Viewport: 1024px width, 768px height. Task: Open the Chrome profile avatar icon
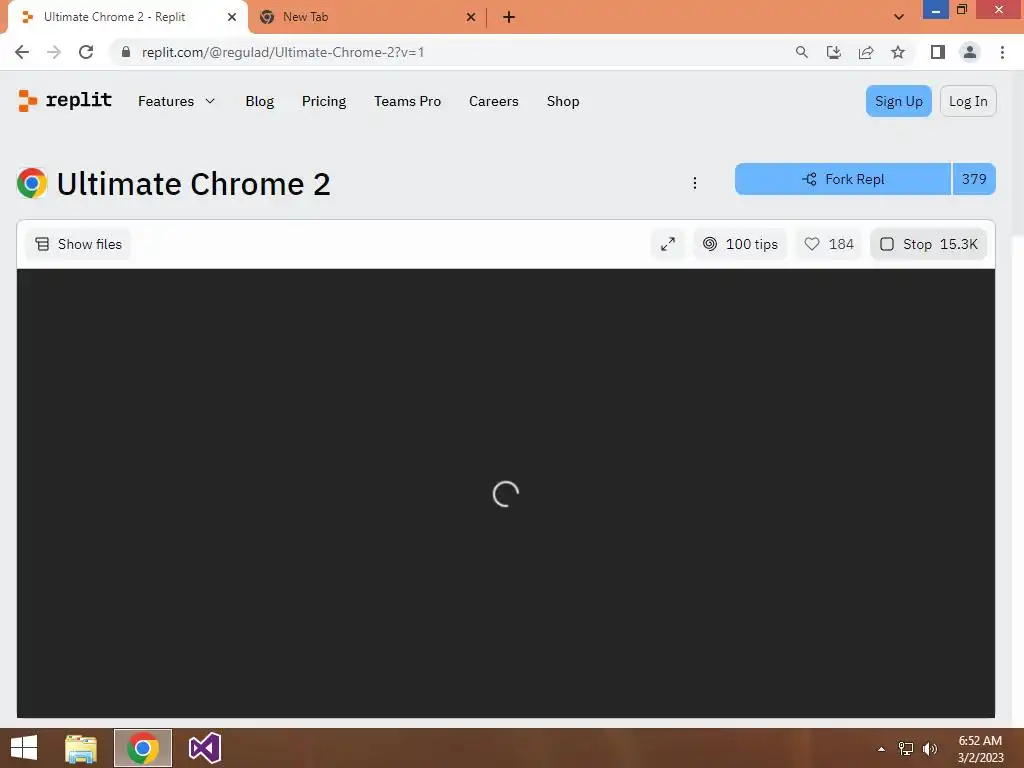click(x=970, y=52)
